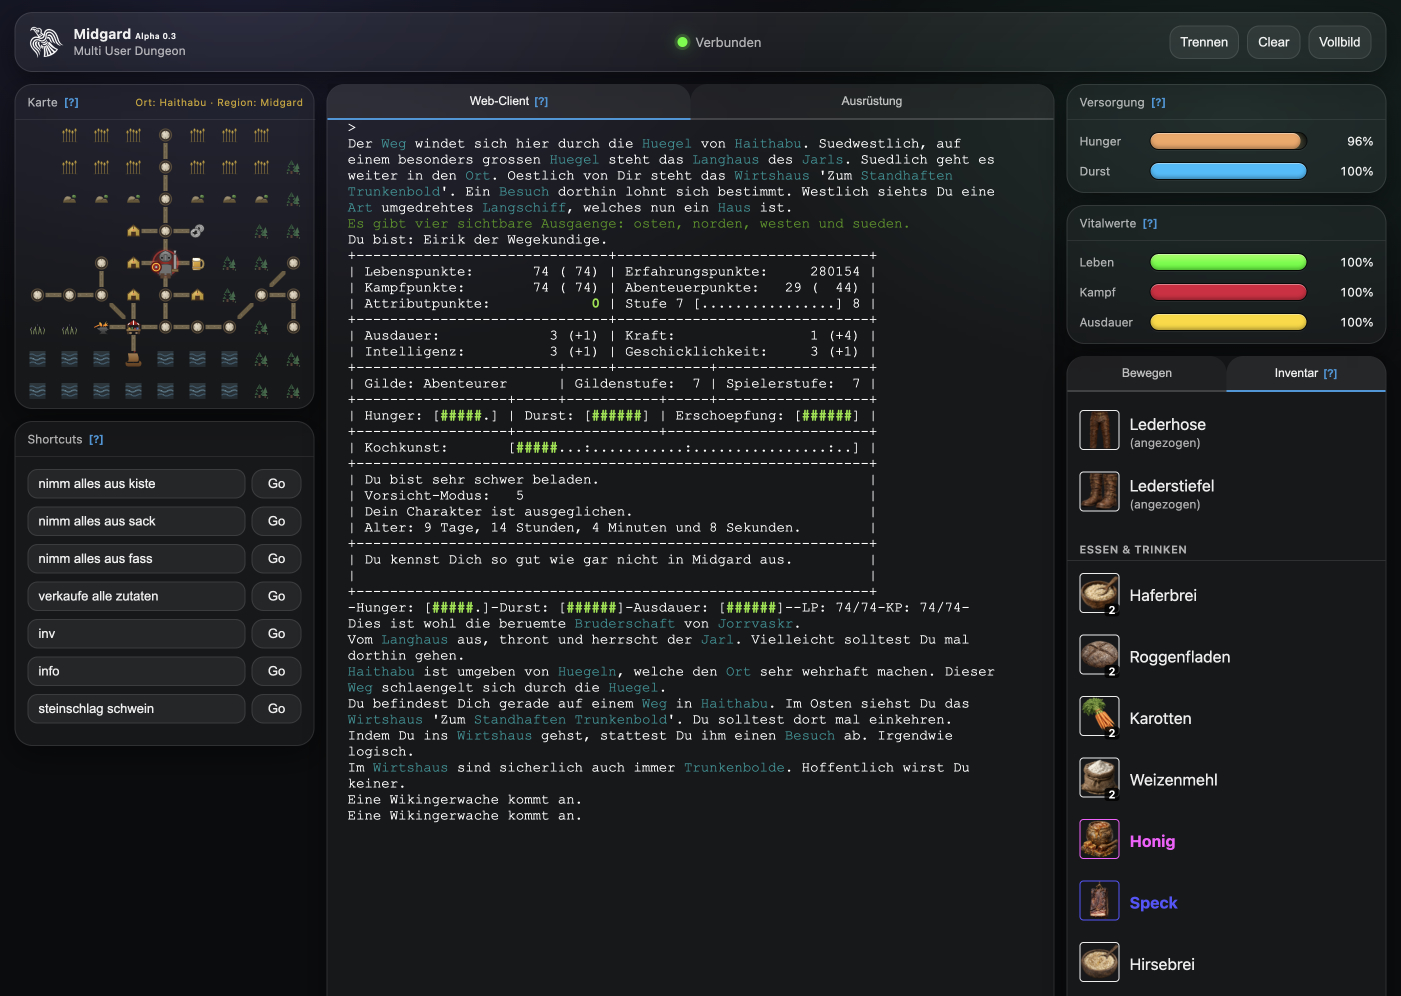Open the Bewegen tab
This screenshot has width=1401, height=996.
click(1146, 373)
